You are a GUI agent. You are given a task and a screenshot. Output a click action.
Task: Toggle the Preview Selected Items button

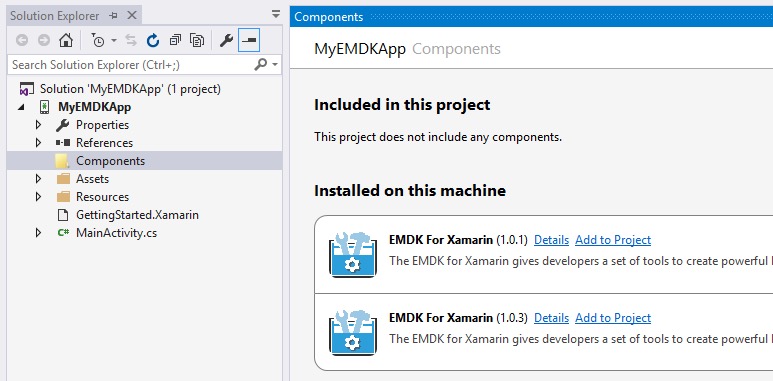pyautogui.click(x=249, y=40)
